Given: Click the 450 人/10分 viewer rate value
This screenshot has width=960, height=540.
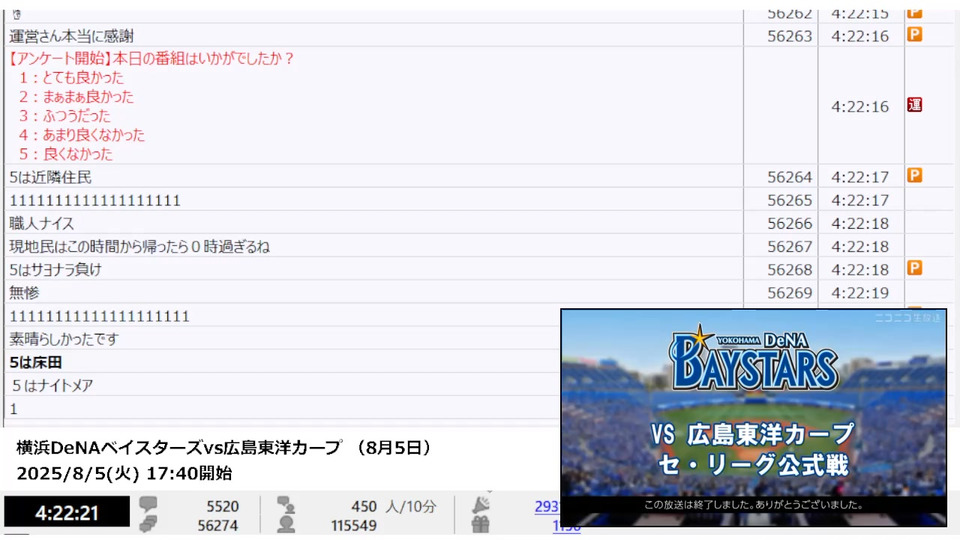Looking at the screenshot, I should pyautogui.click(x=394, y=506).
